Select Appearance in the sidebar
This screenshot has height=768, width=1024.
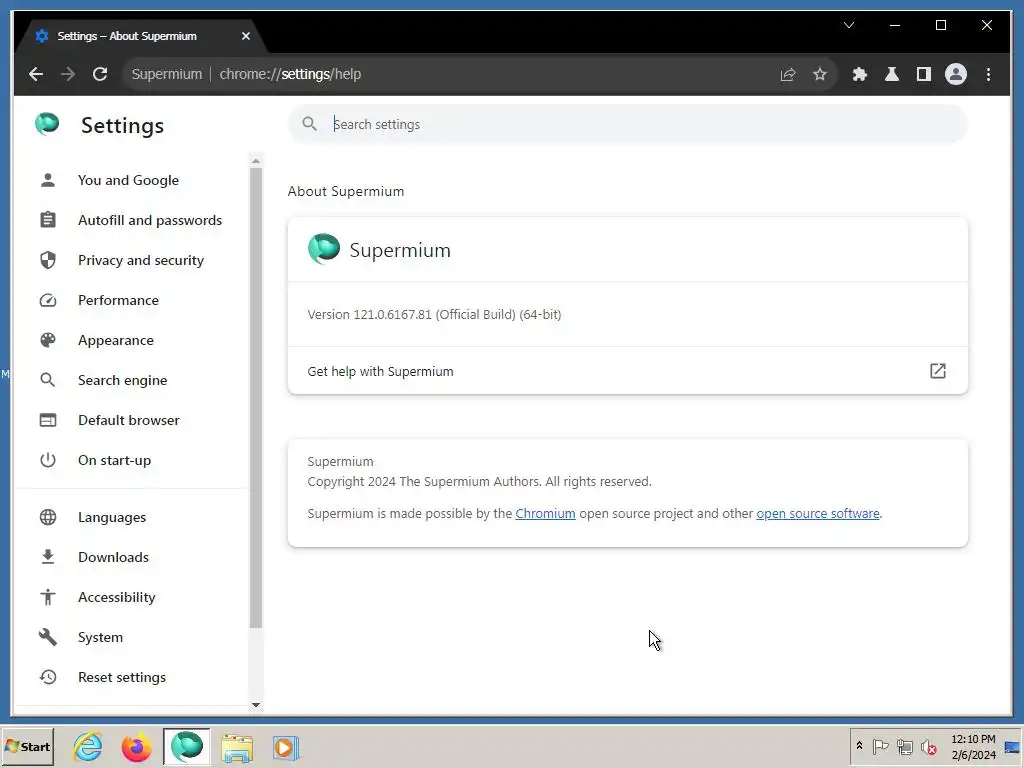click(116, 340)
